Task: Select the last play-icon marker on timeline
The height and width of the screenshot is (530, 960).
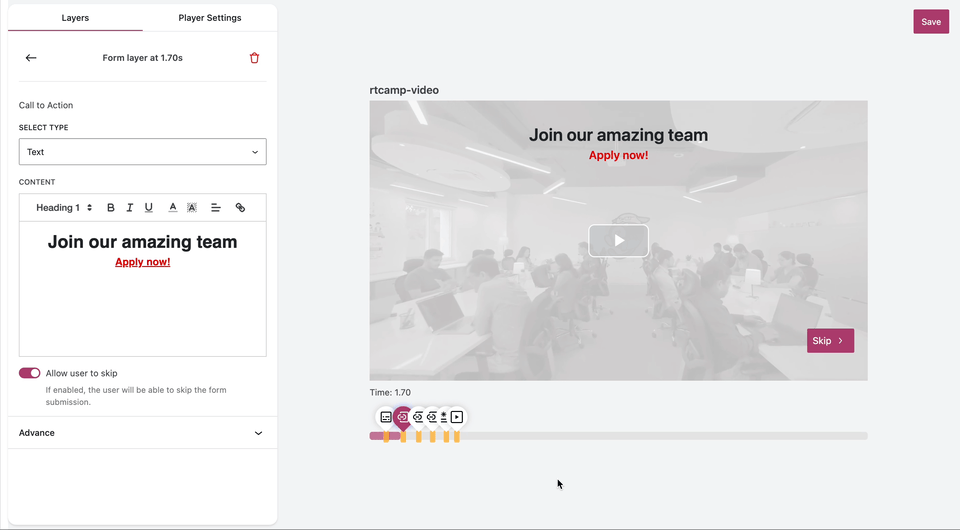Action: coord(457,417)
